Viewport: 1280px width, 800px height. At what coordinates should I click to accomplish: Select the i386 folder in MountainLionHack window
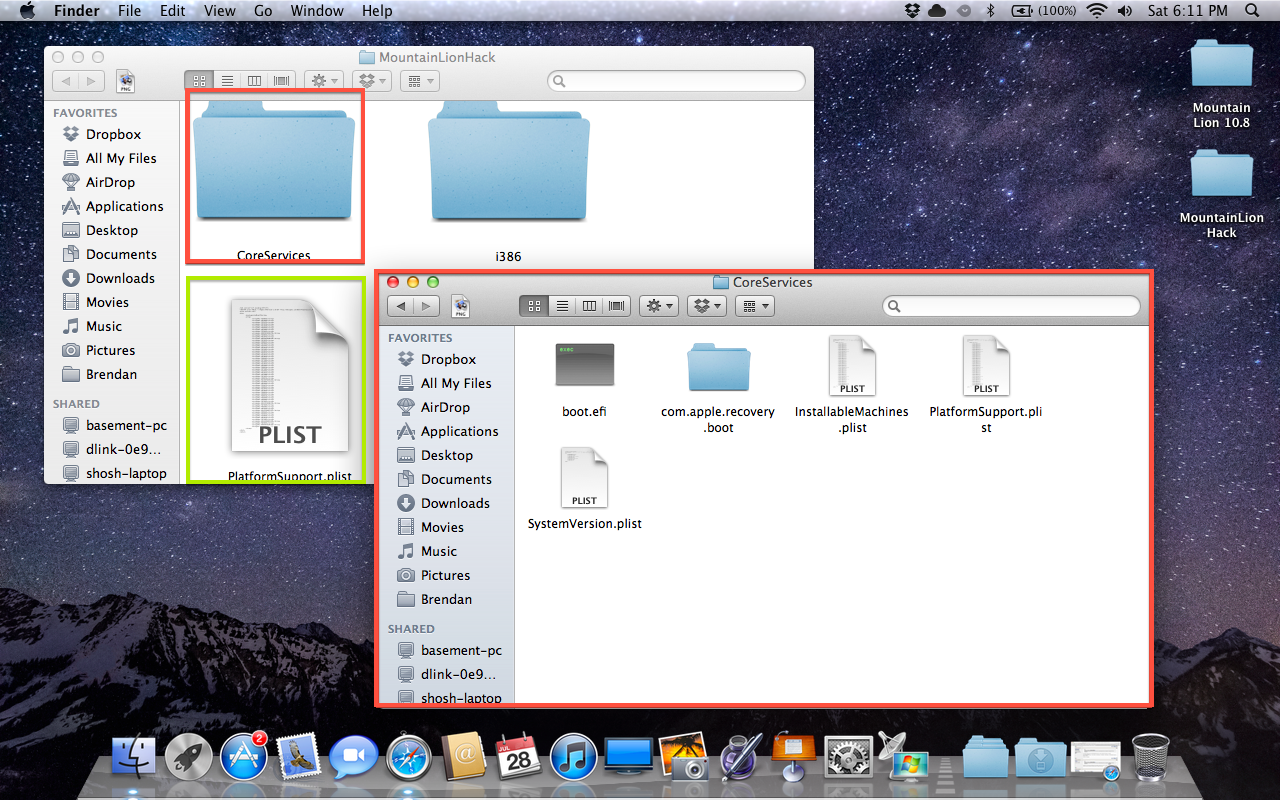(508, 163)
